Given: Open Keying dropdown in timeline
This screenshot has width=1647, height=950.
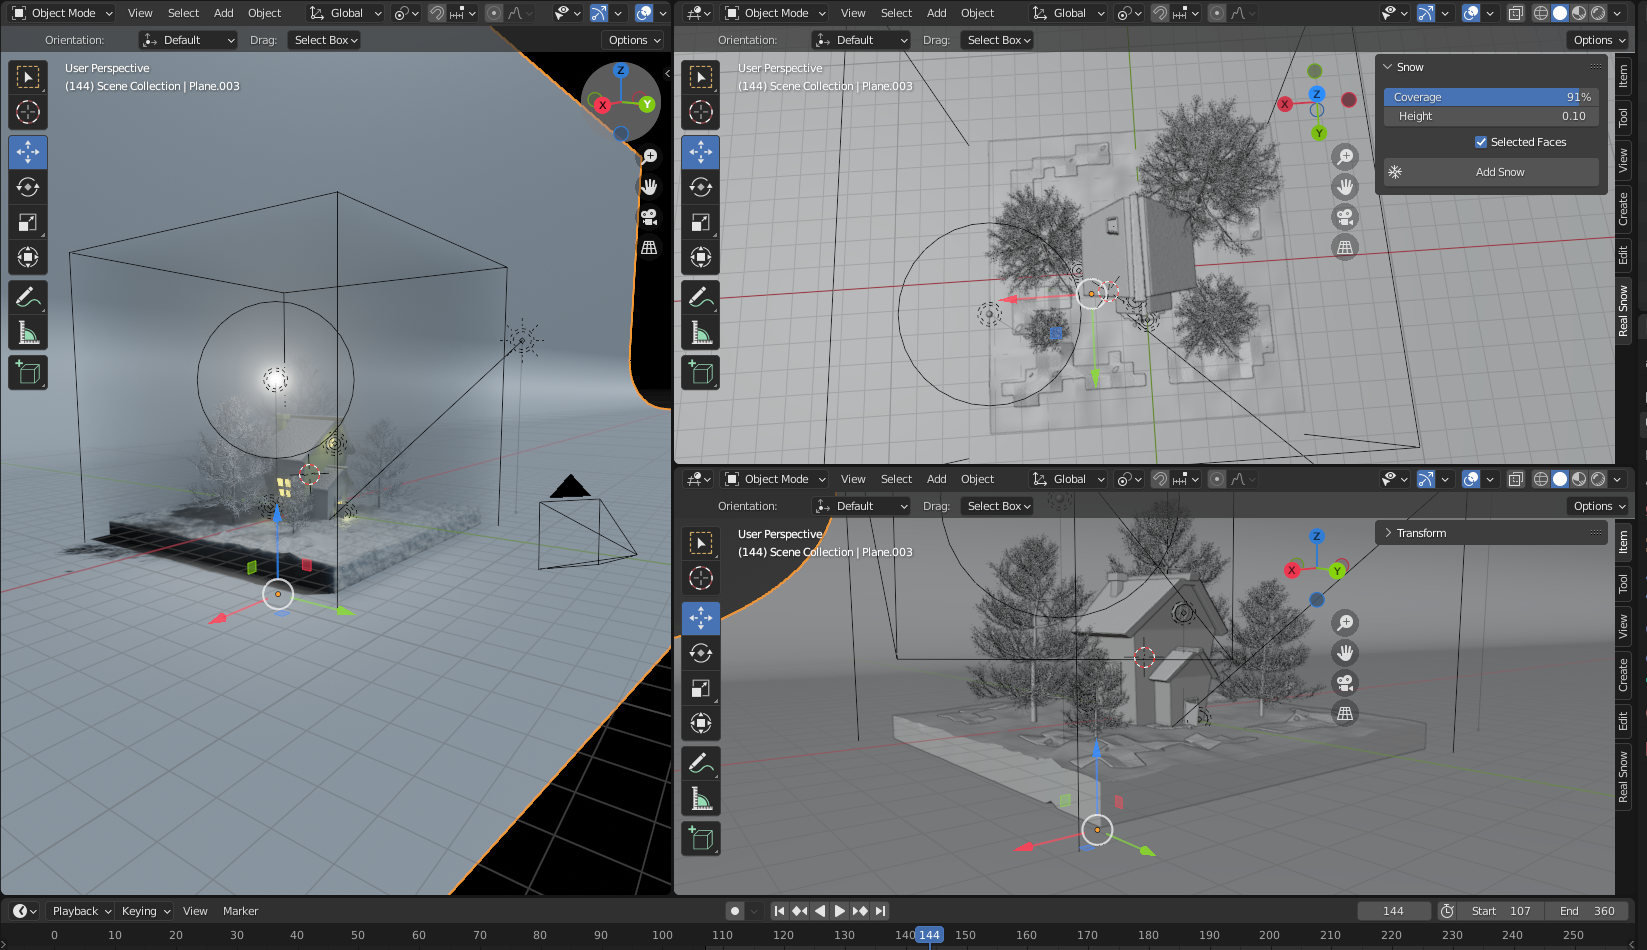Looking at the screenshot, I should (146, 911).
